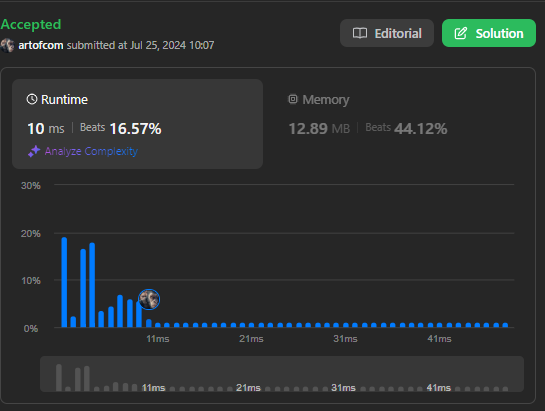Click the 30% y-axis label
The width and height of the screenshot is (545, 411).
pyautogui.click(x=31, y=186)
